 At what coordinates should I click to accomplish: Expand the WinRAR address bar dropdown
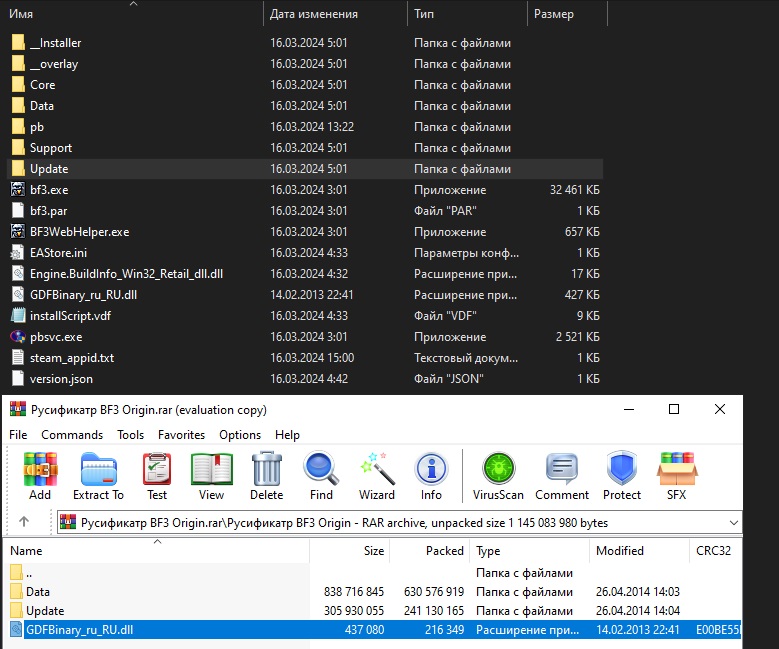coord(733,523)
